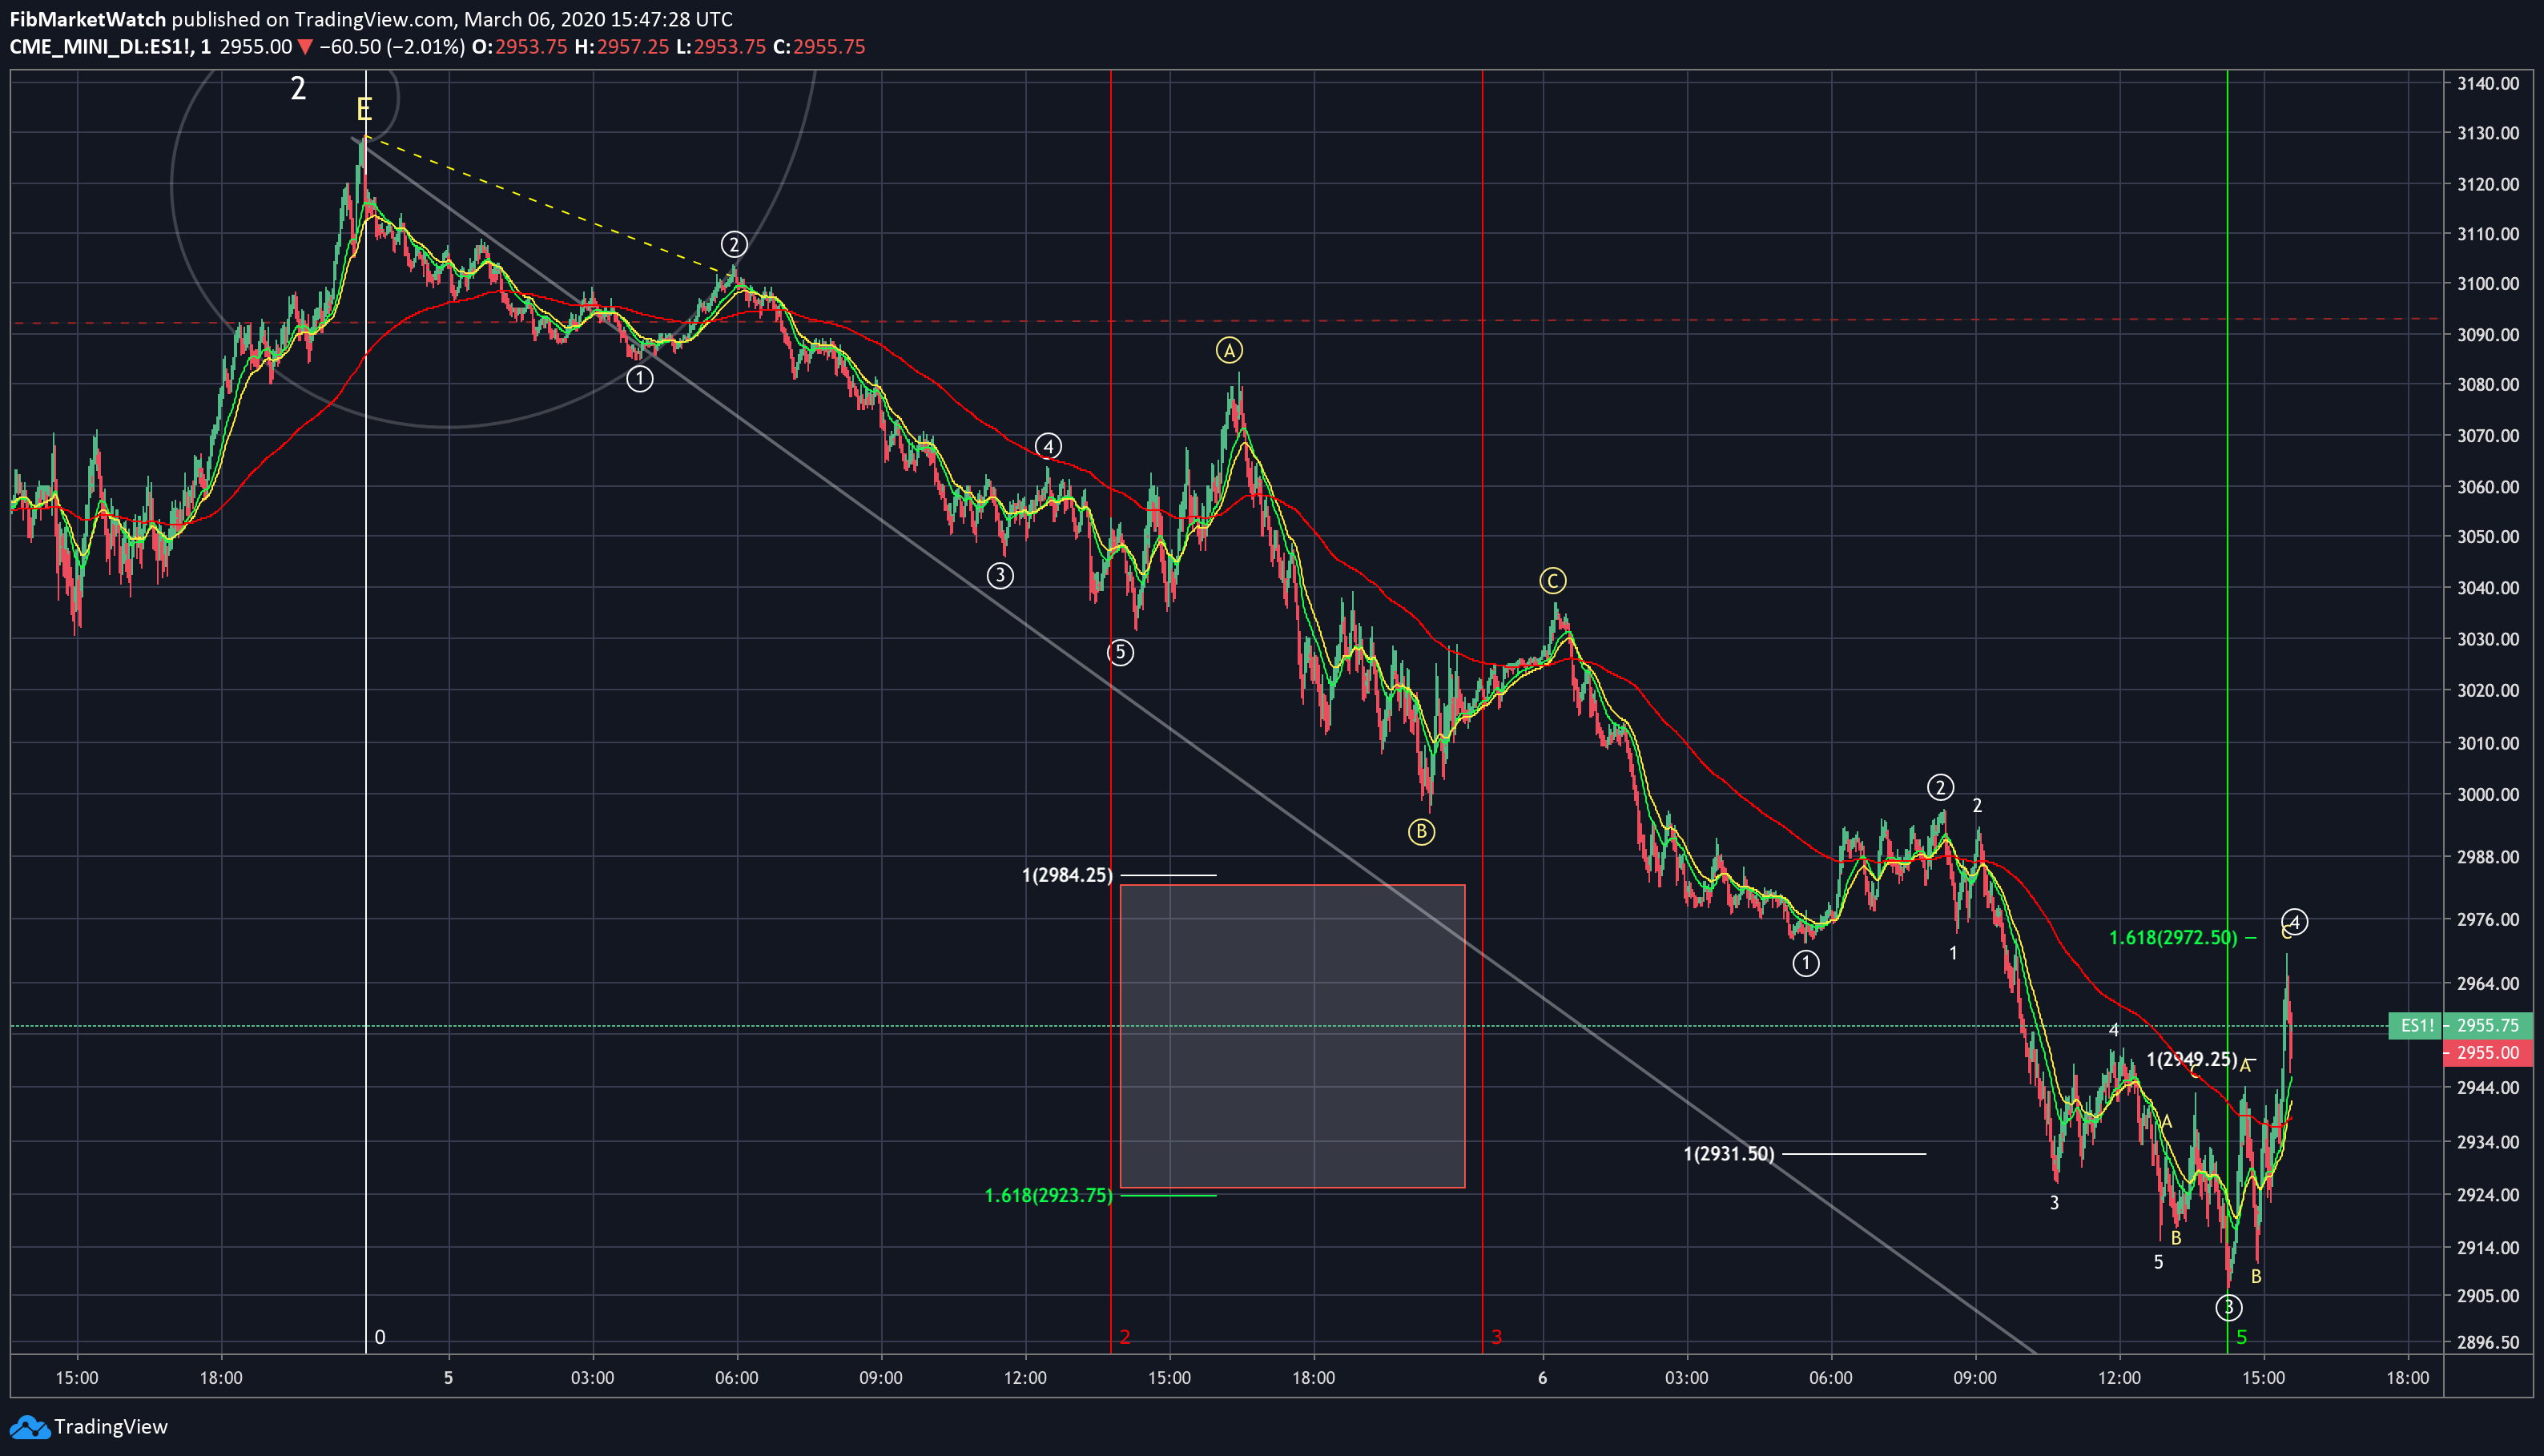Click the green 5 vertical line label
This screenshot has width=2544, height=1456.
coord(2241,1337)
